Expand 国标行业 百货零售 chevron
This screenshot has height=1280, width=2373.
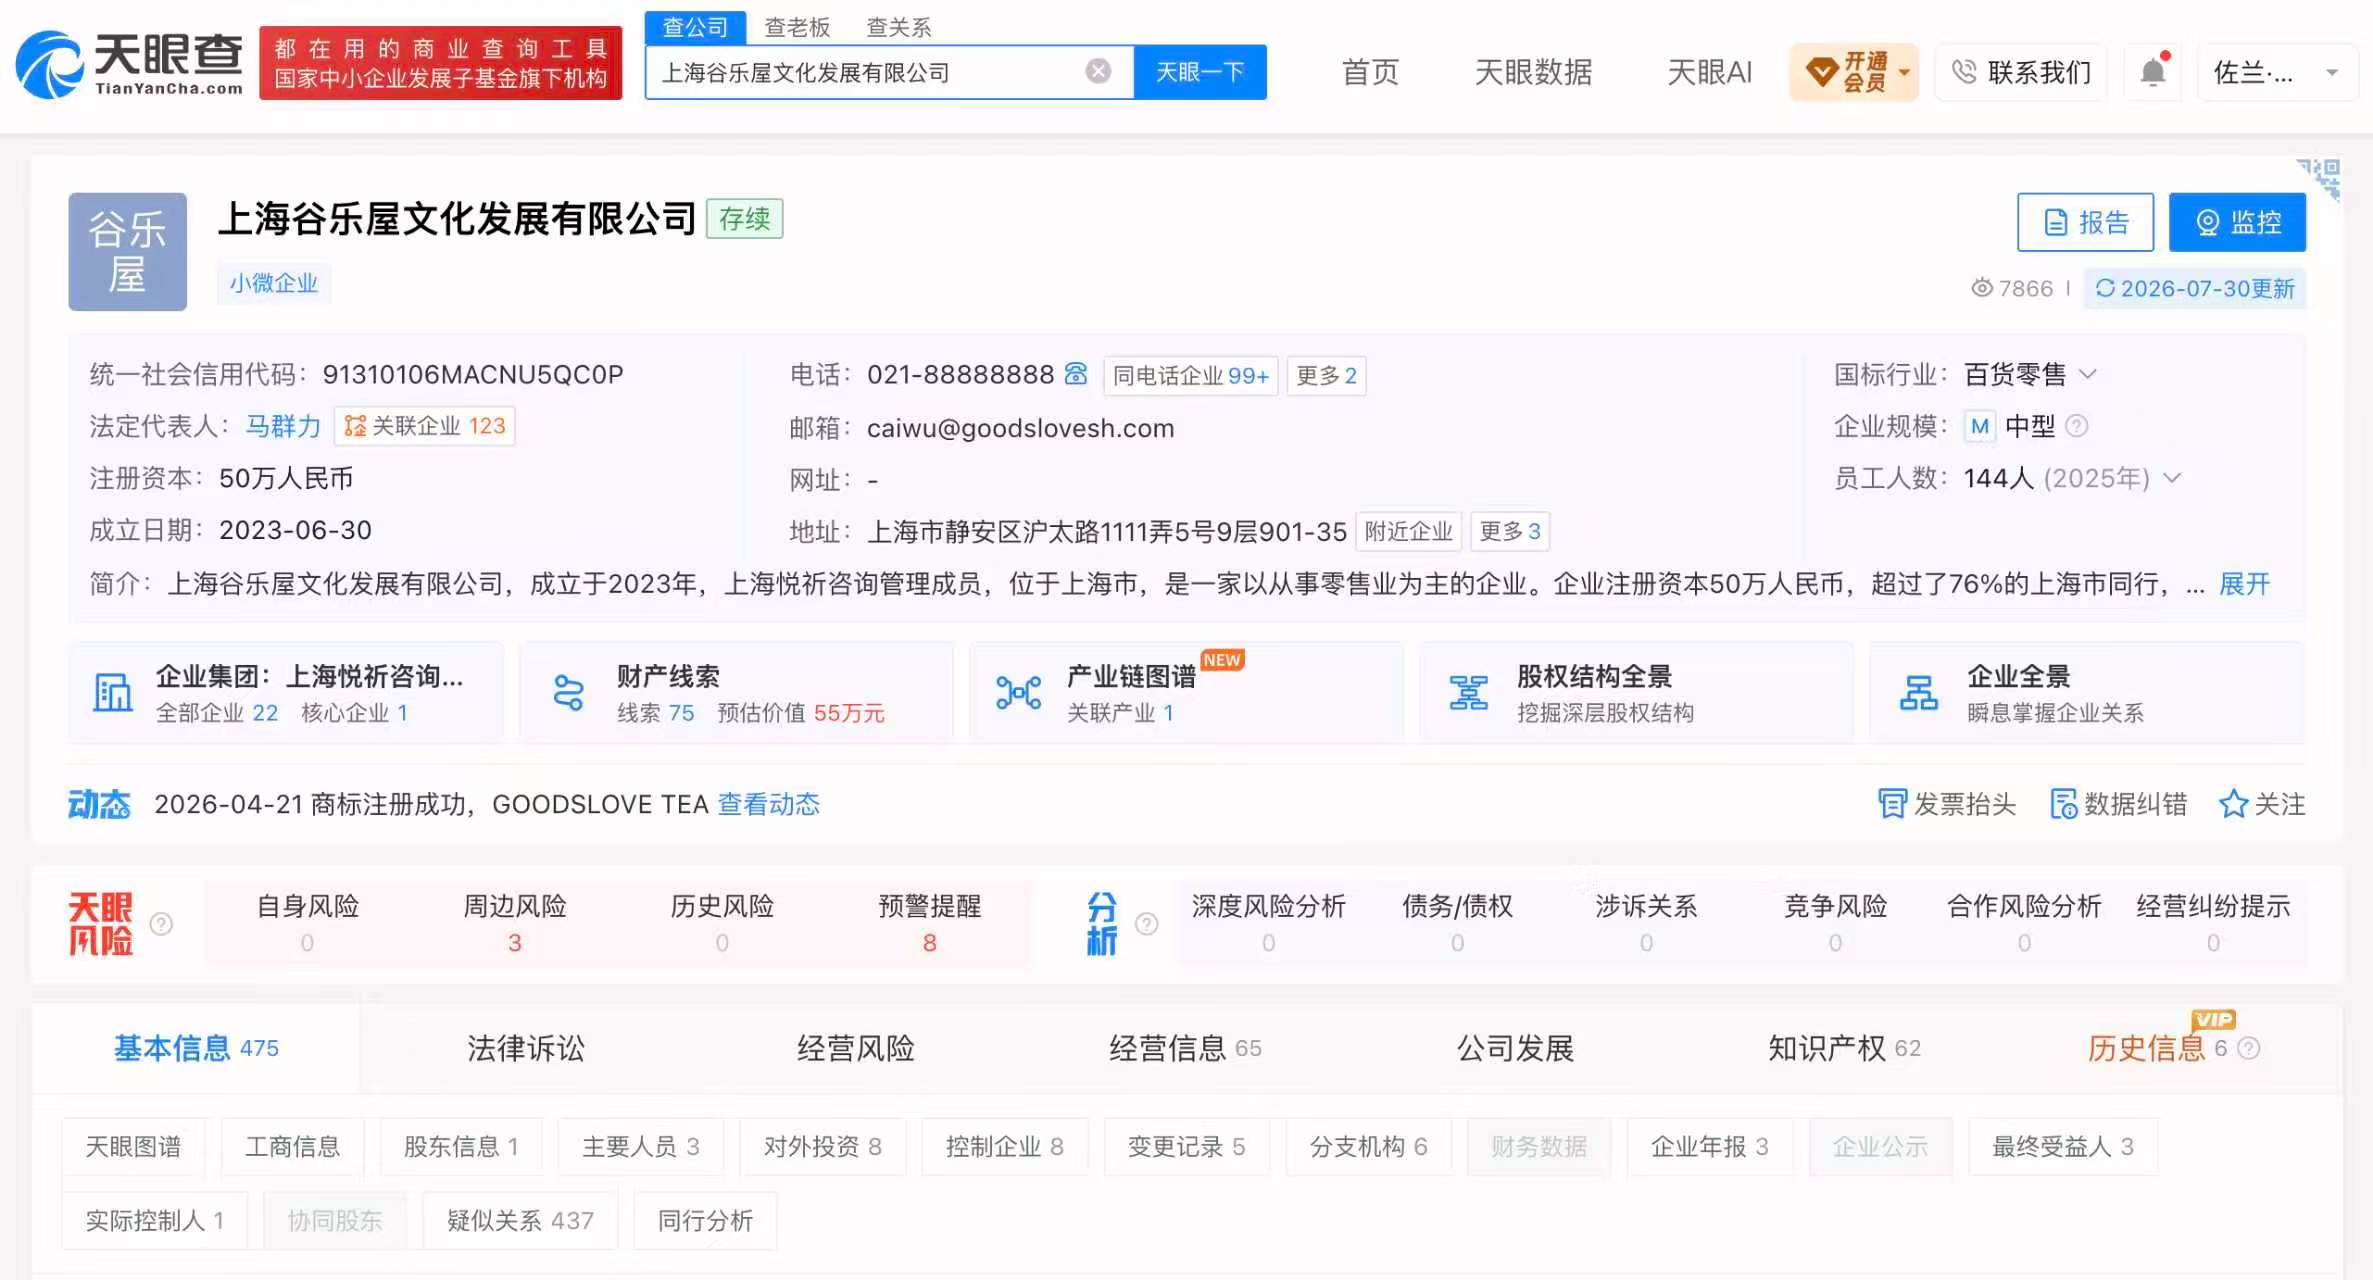tap(2087, 374)
